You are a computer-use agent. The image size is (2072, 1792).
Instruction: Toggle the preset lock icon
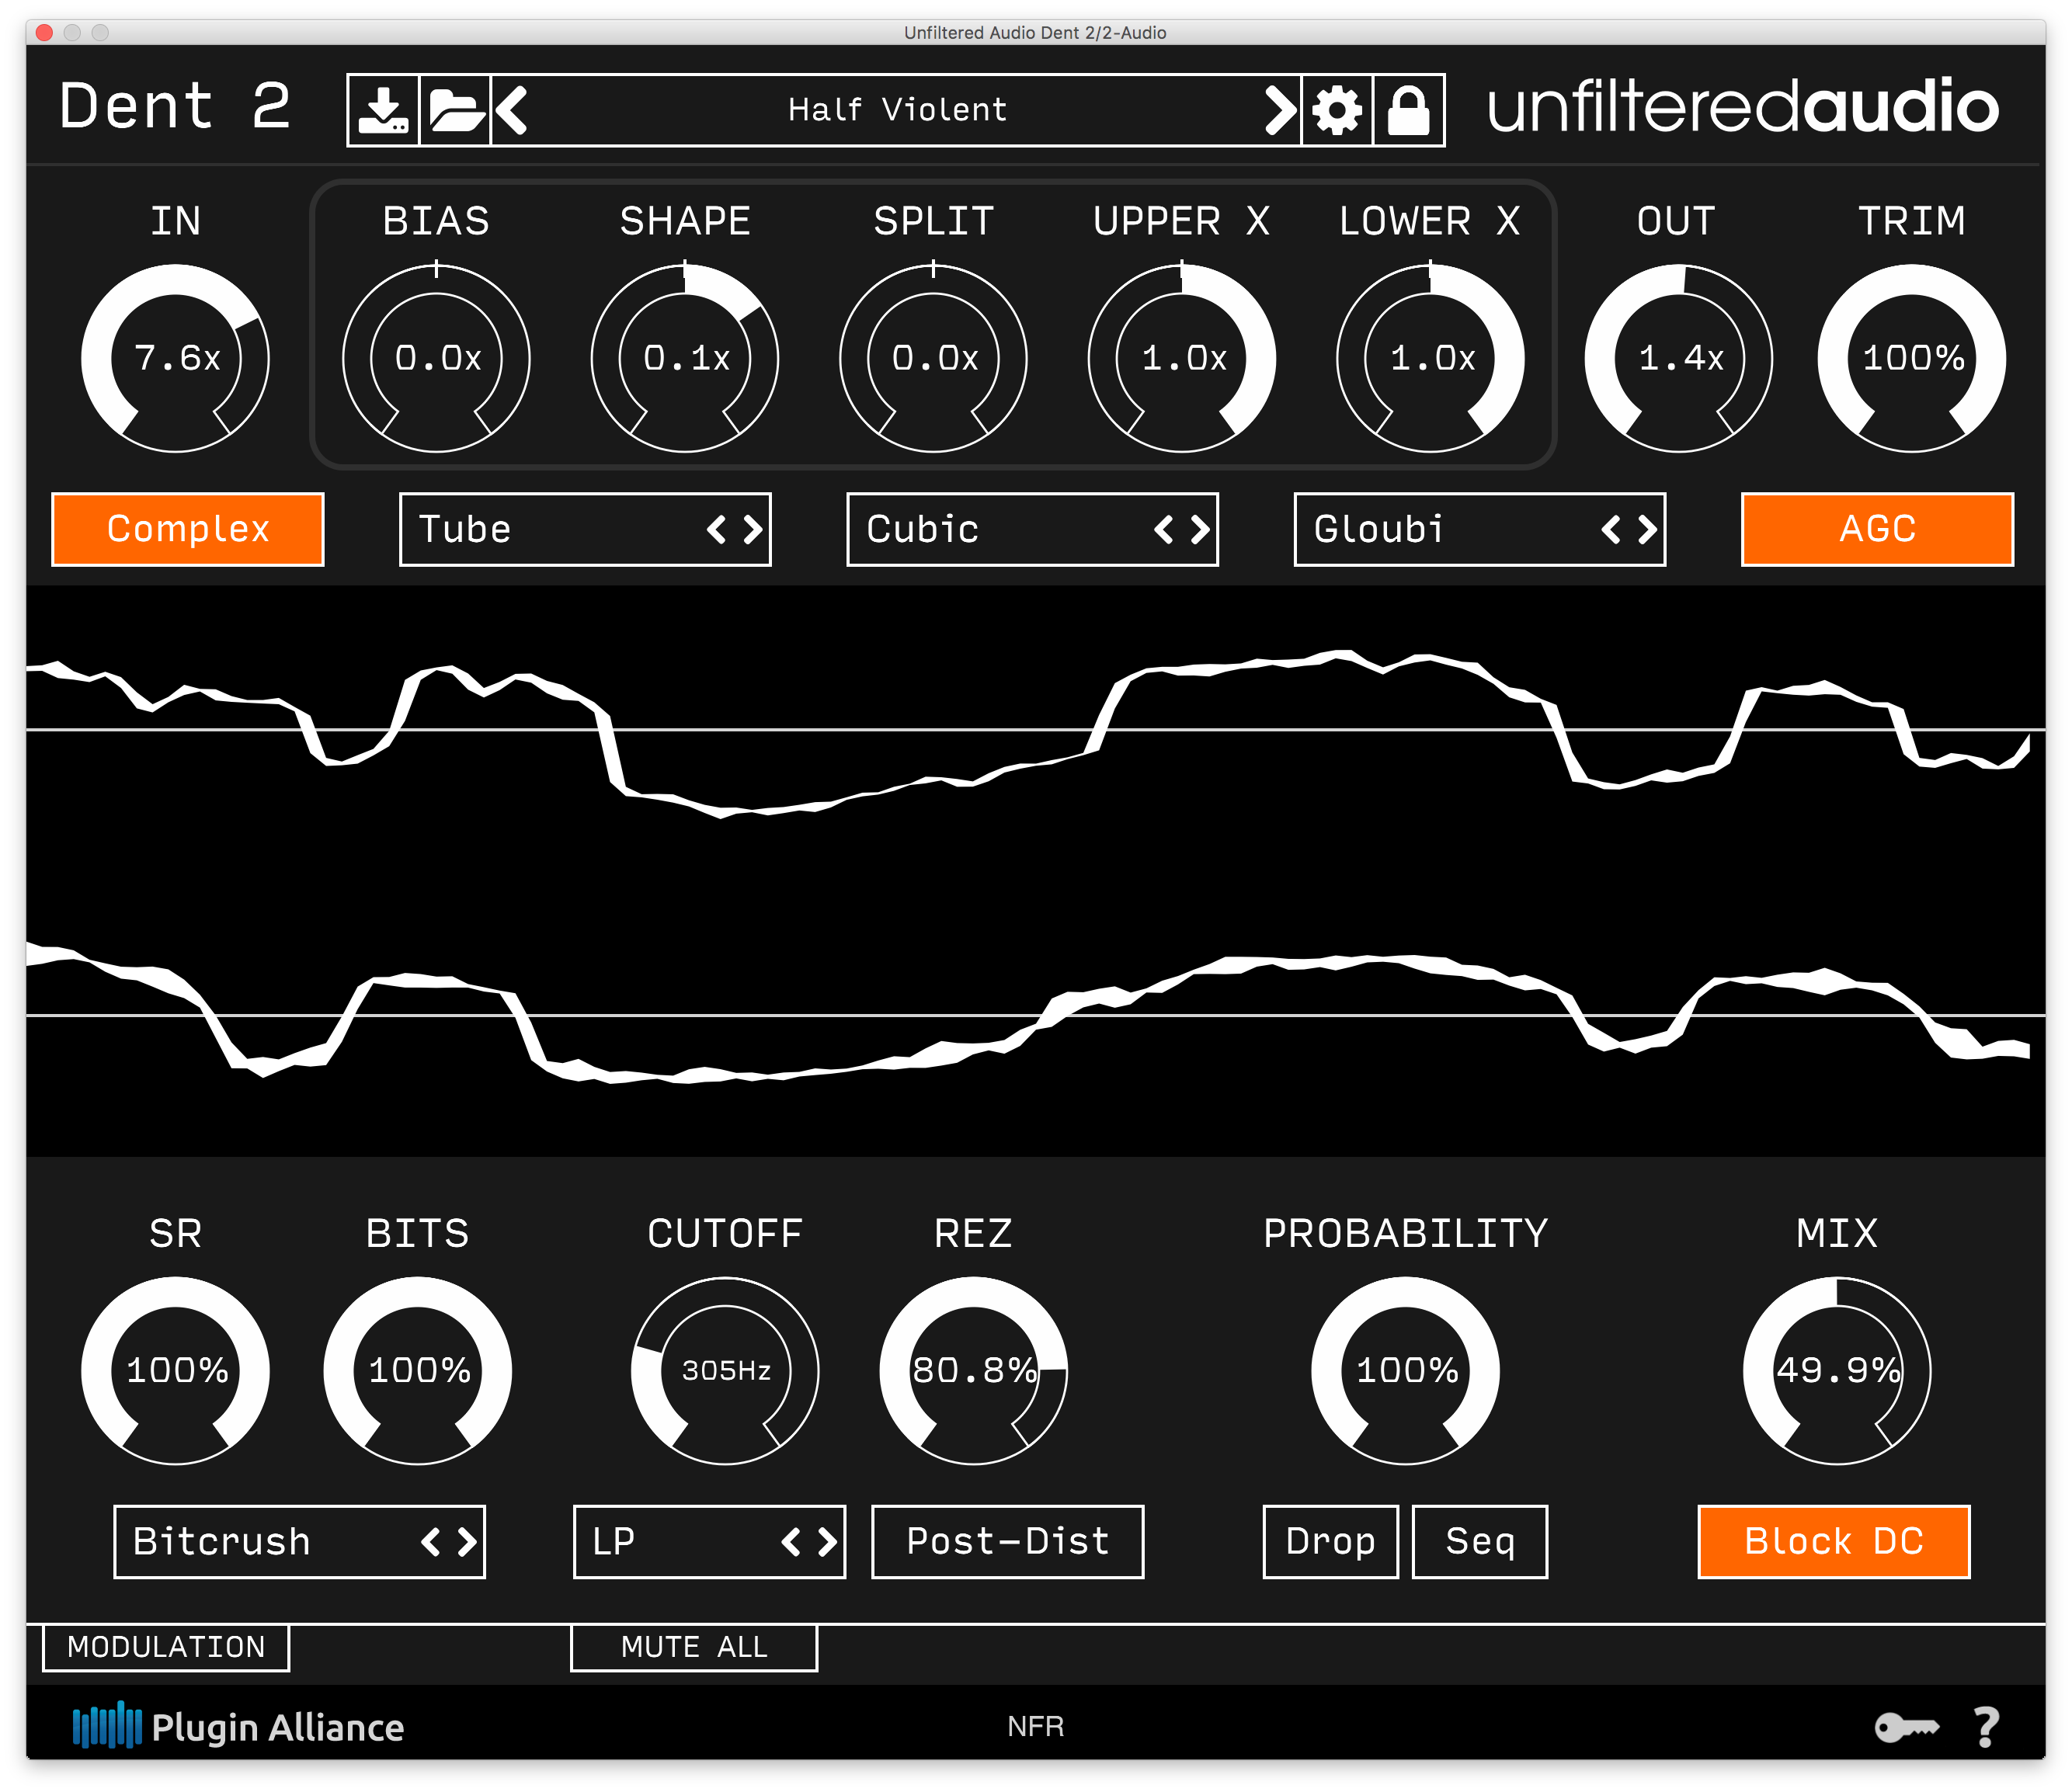1409,110
